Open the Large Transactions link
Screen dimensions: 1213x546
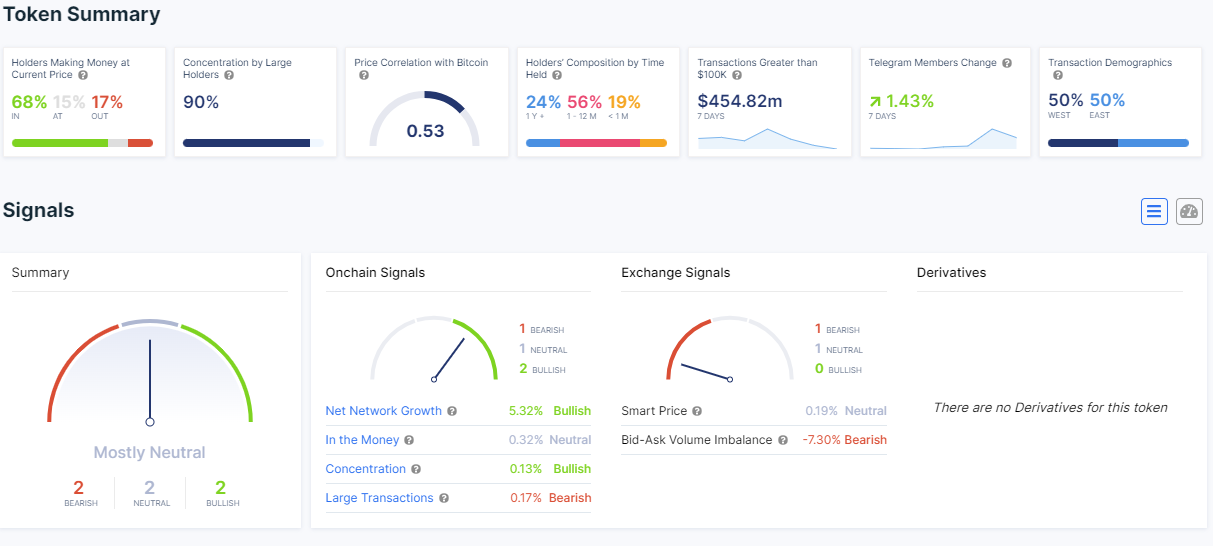point(380,498)
